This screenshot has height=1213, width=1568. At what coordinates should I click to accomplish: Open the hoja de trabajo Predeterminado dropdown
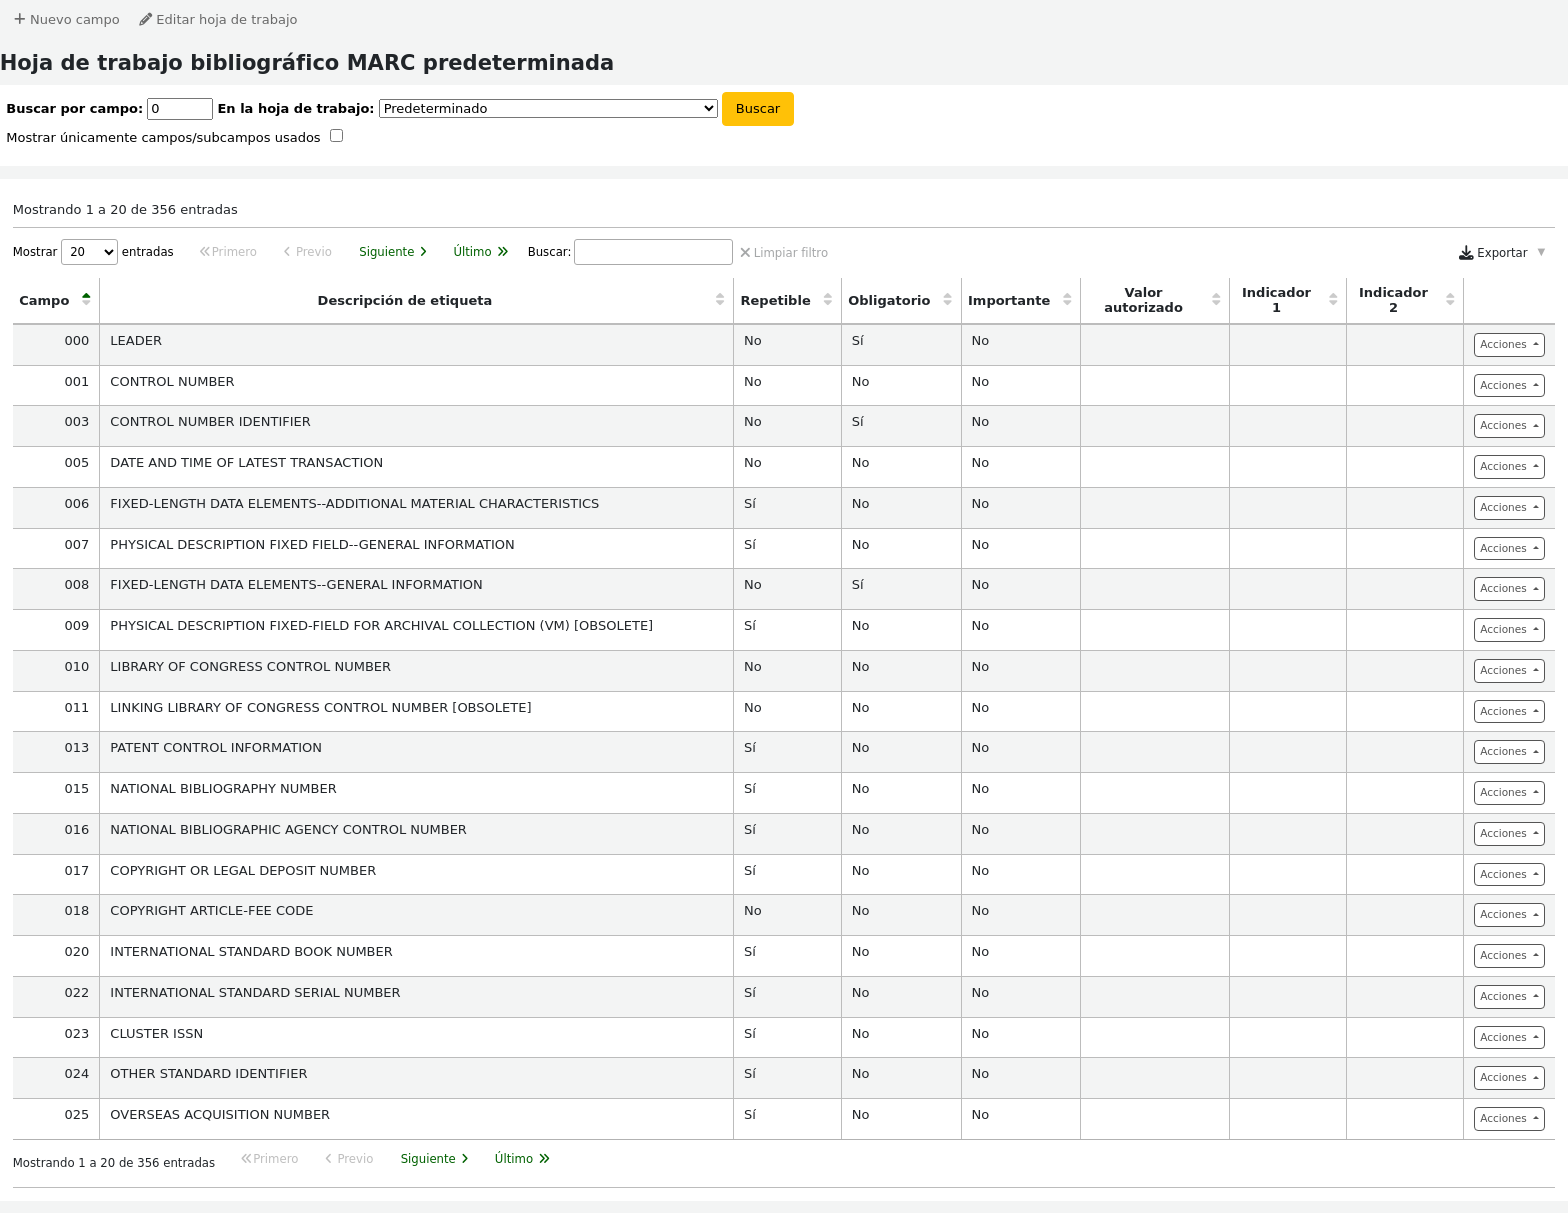coord(548,108)
